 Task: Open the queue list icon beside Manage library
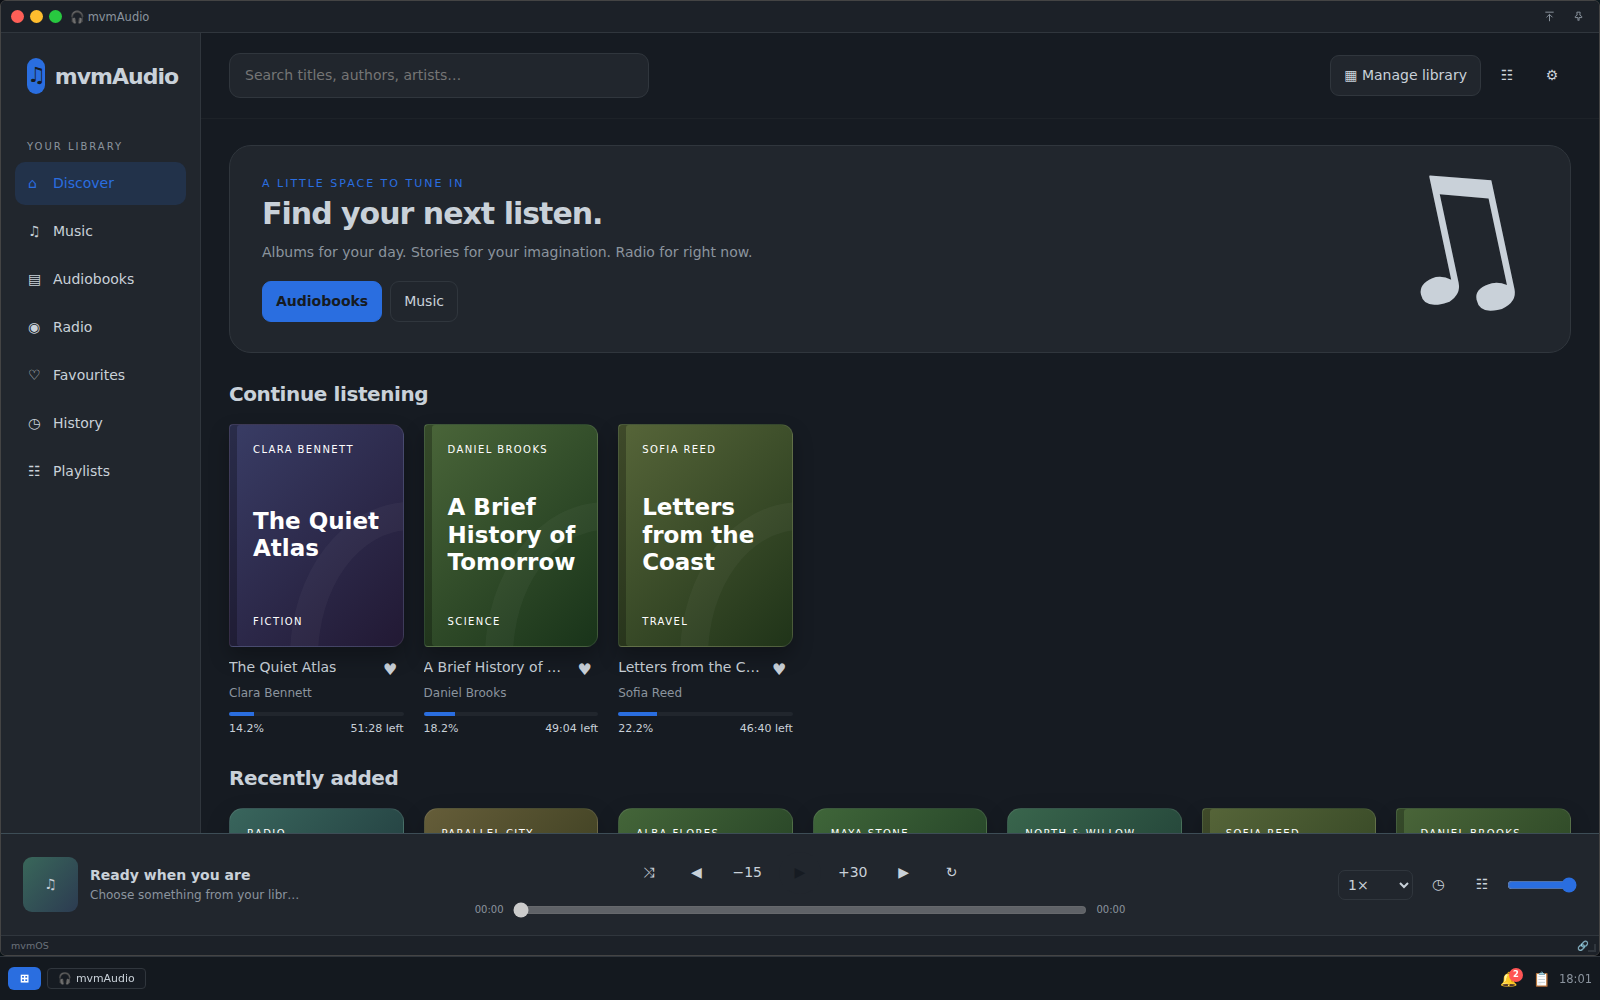(x=1507, y=75)
